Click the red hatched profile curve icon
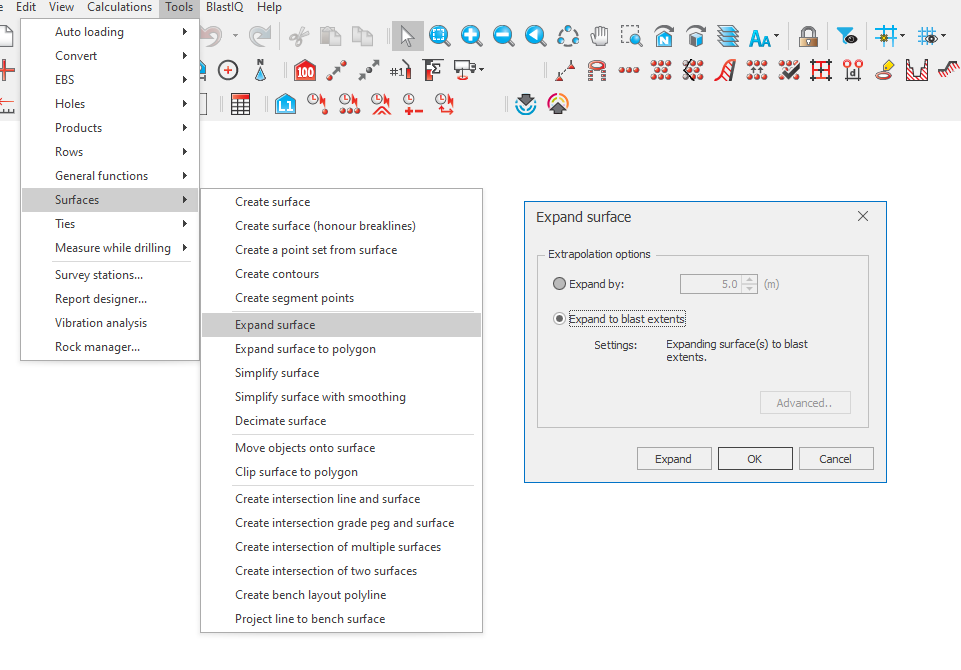961x670 pixels. 725,70
